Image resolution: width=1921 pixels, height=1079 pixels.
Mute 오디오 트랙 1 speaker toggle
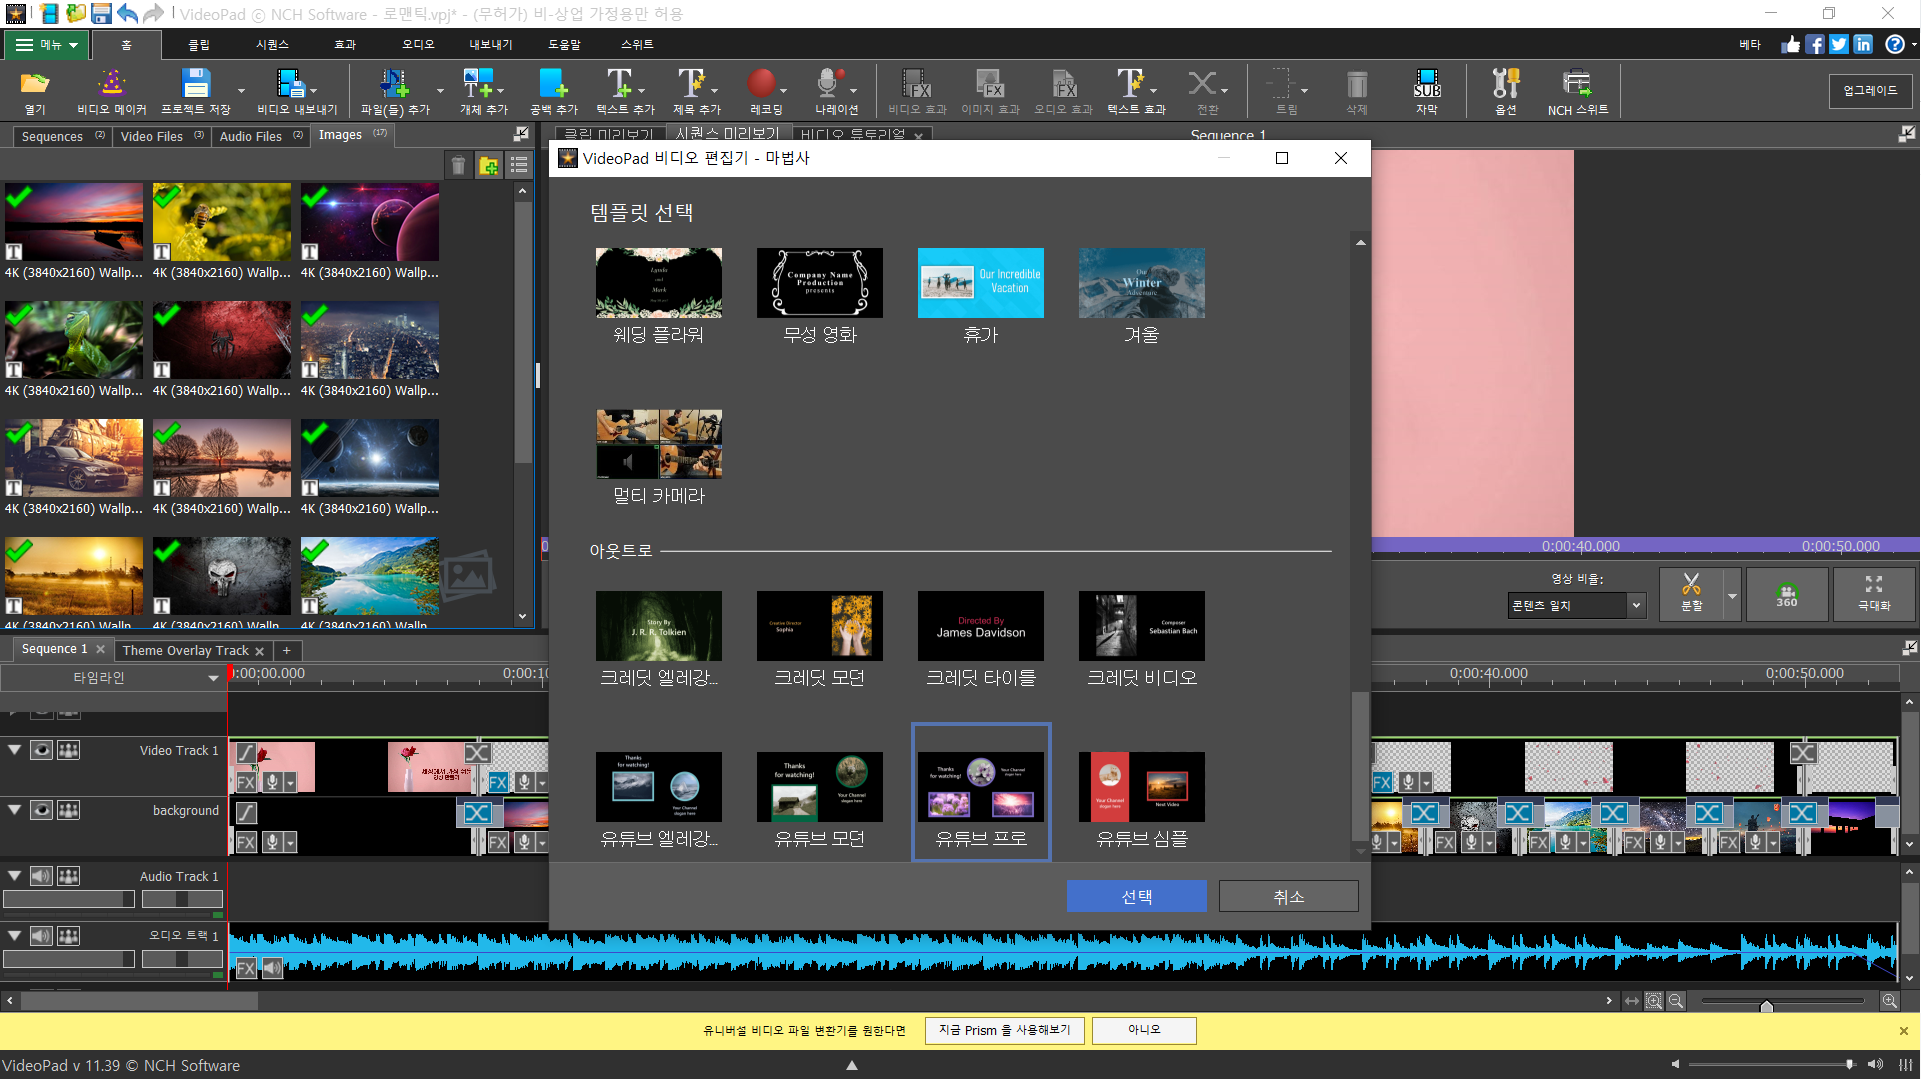41,936
